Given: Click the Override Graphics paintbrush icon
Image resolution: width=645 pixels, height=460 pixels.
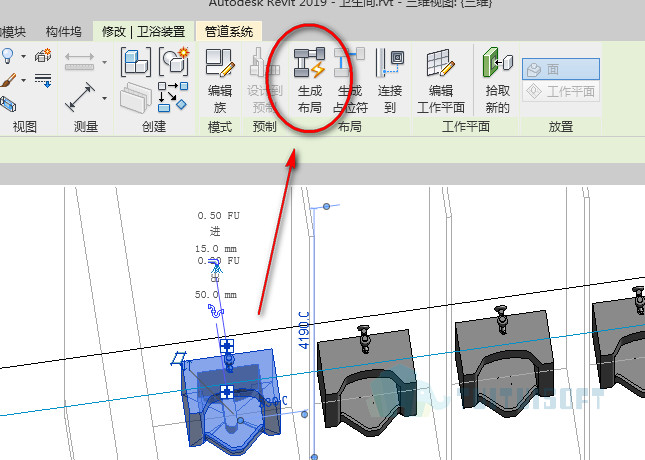Looking at the screenshot, I should pyautogui.click(x=8, y=80).
